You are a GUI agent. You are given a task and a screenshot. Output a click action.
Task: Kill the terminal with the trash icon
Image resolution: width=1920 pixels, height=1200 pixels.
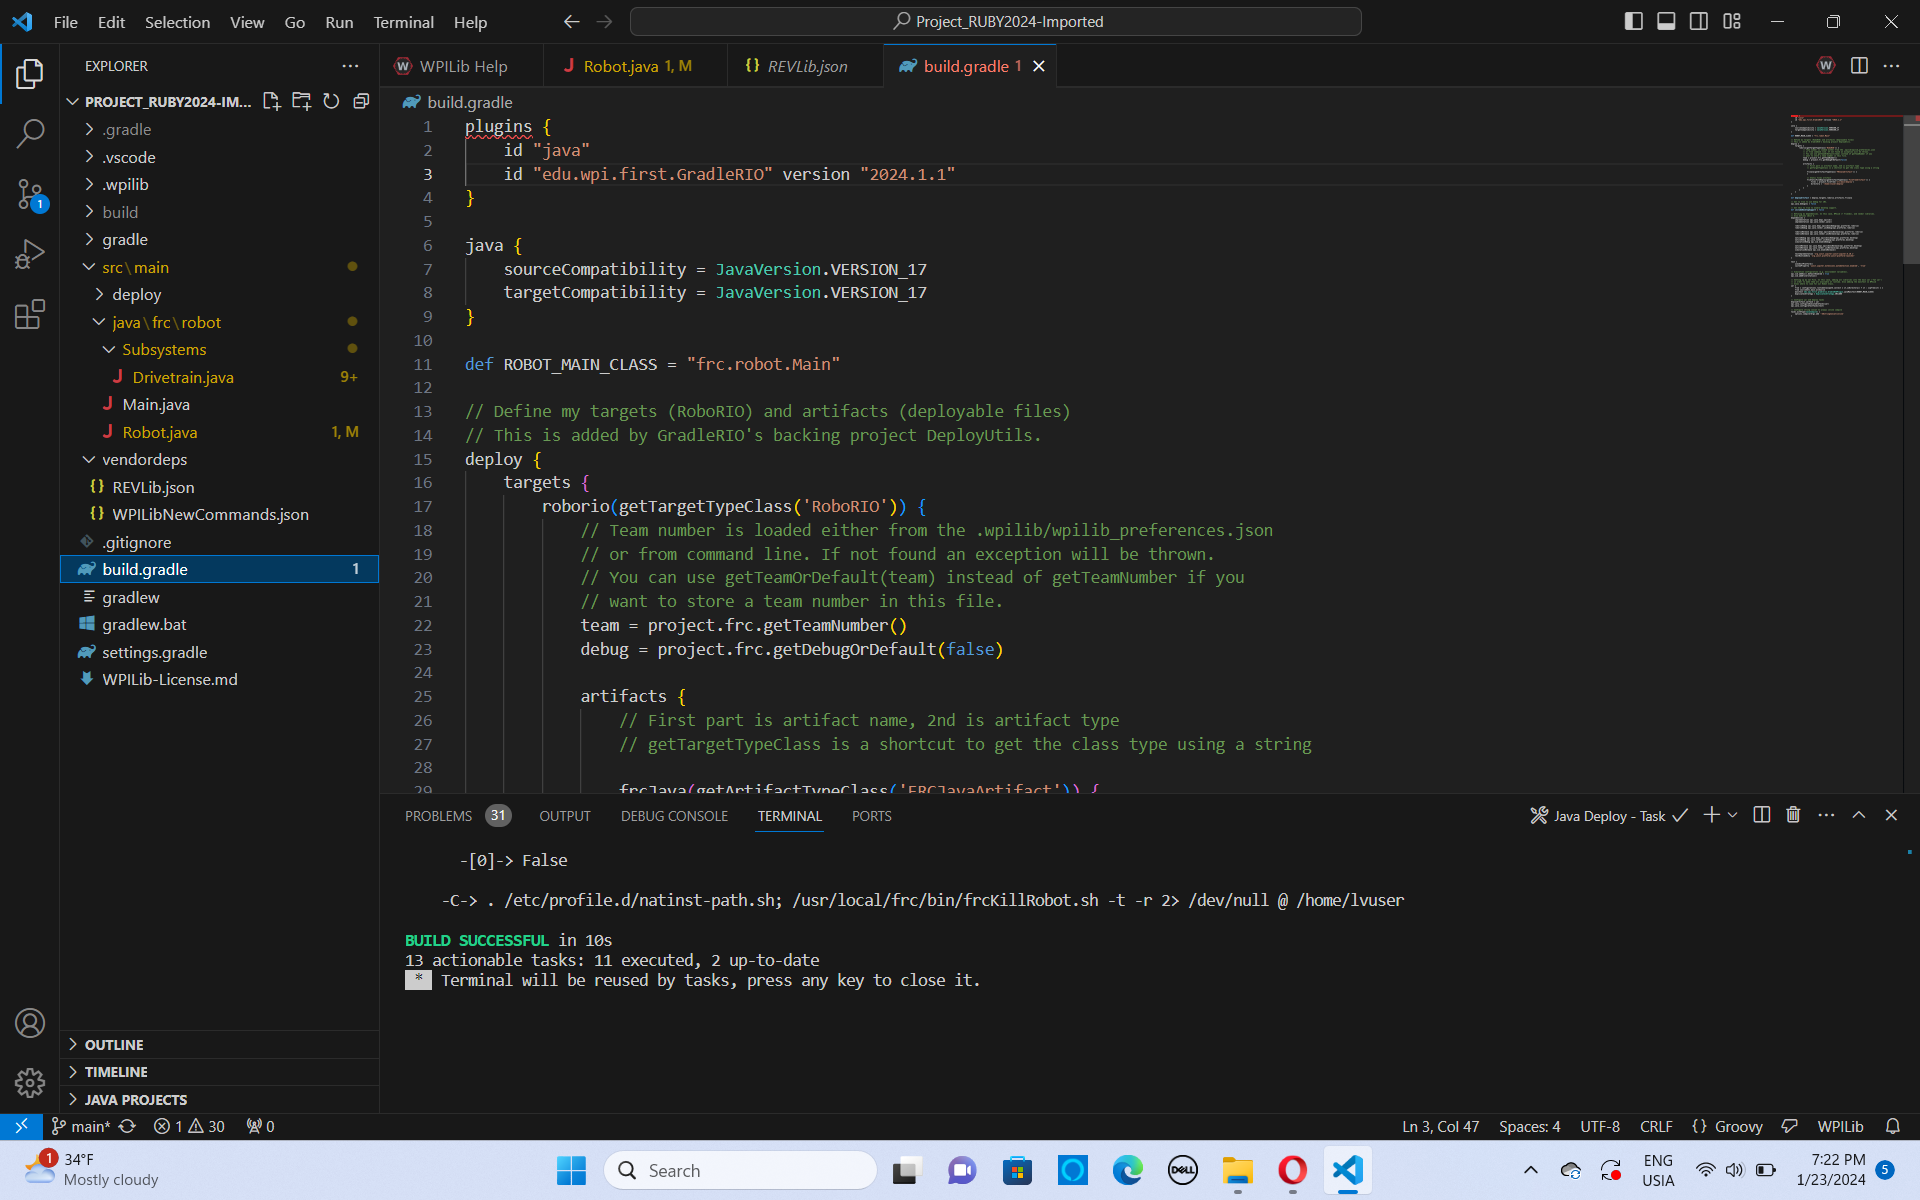pyautogui.click(x=1792, y=815)
